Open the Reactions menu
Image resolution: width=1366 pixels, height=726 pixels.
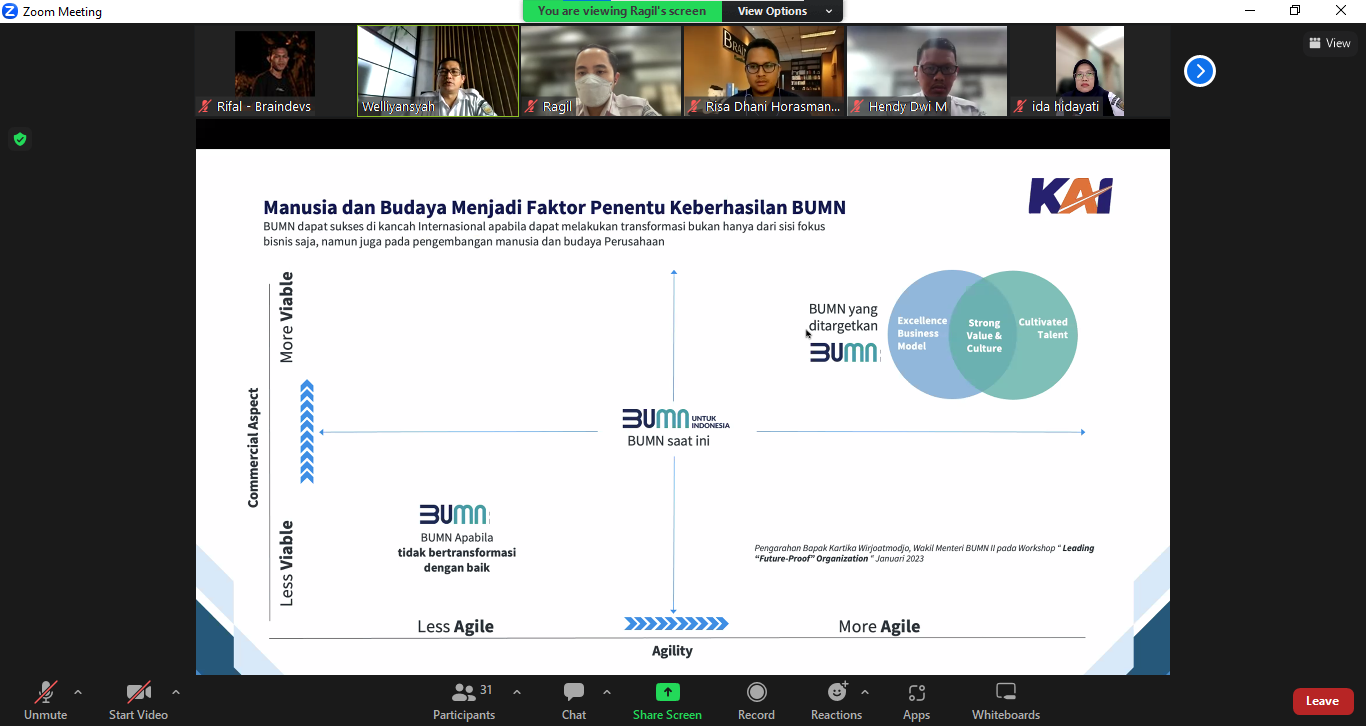[x=836, y=700]
